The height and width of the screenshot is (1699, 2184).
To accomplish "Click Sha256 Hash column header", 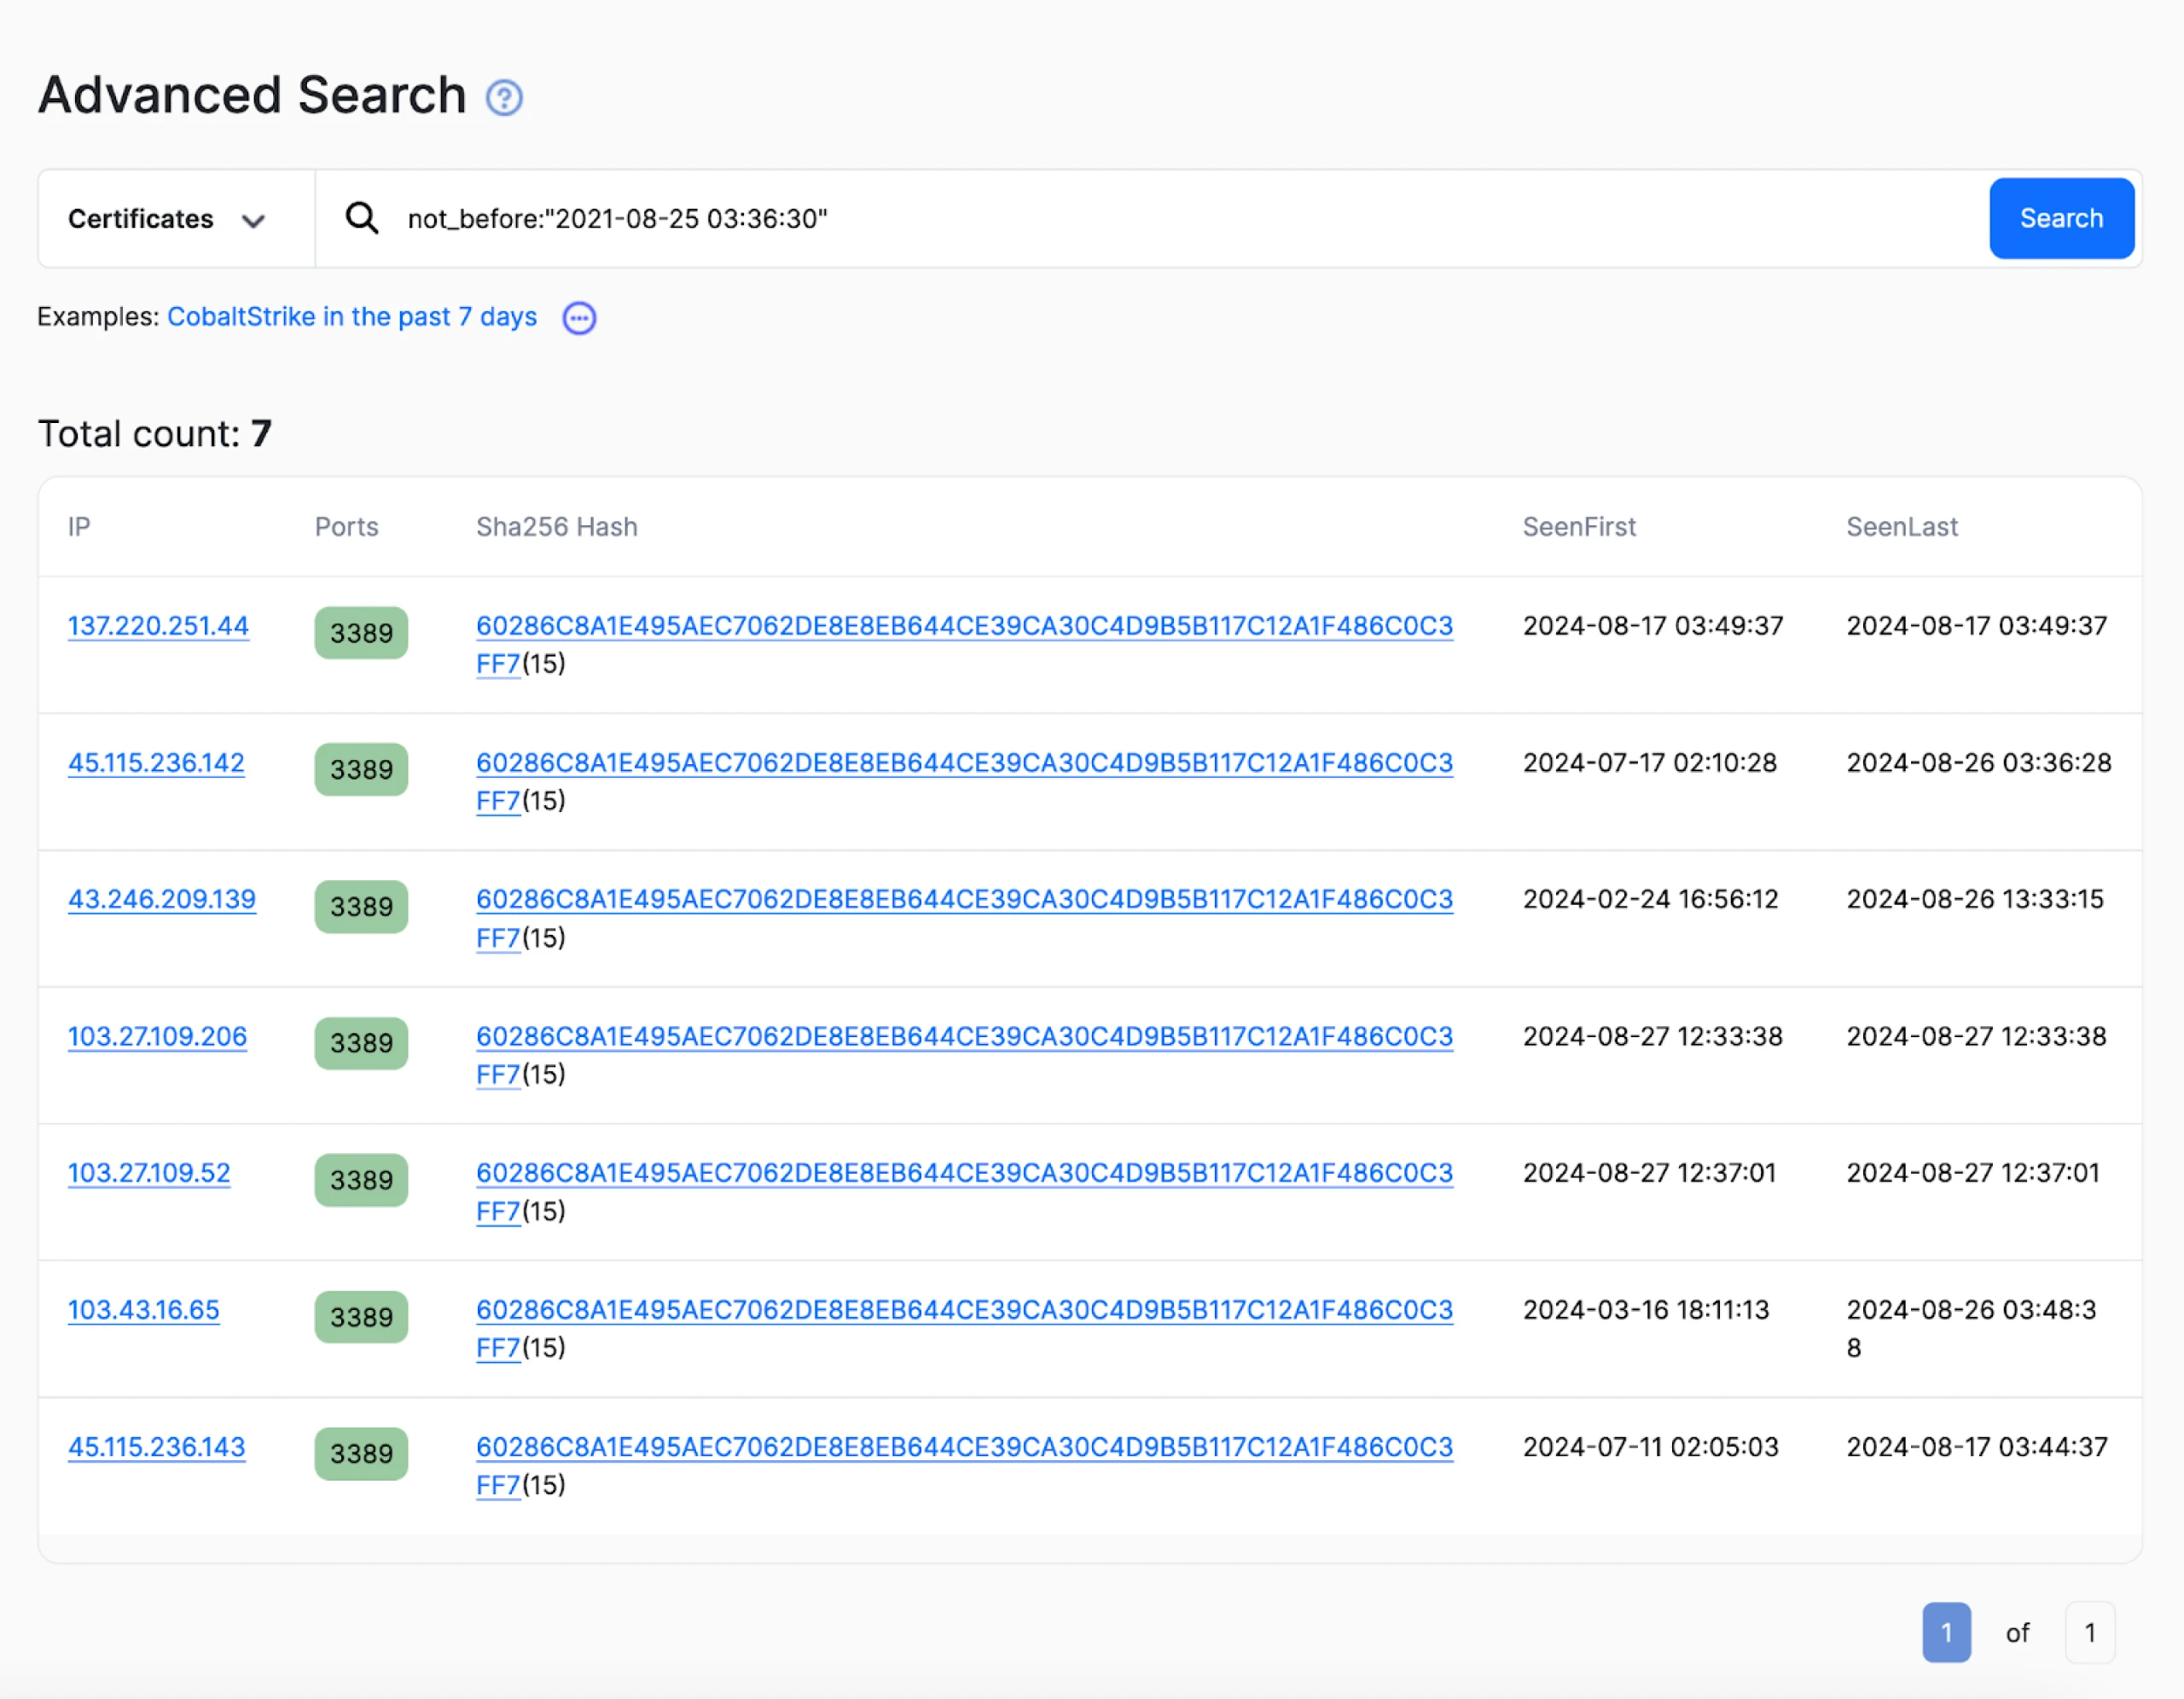I will [556, 526].
